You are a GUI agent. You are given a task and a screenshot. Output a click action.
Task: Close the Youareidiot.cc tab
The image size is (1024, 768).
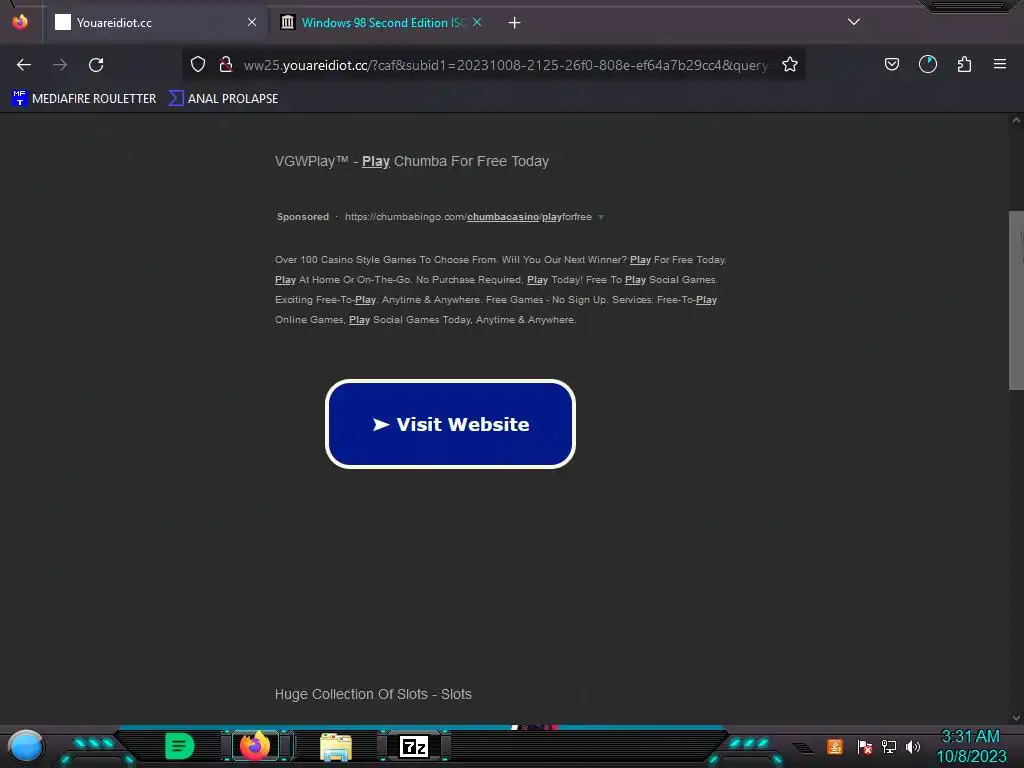[252, 22]
